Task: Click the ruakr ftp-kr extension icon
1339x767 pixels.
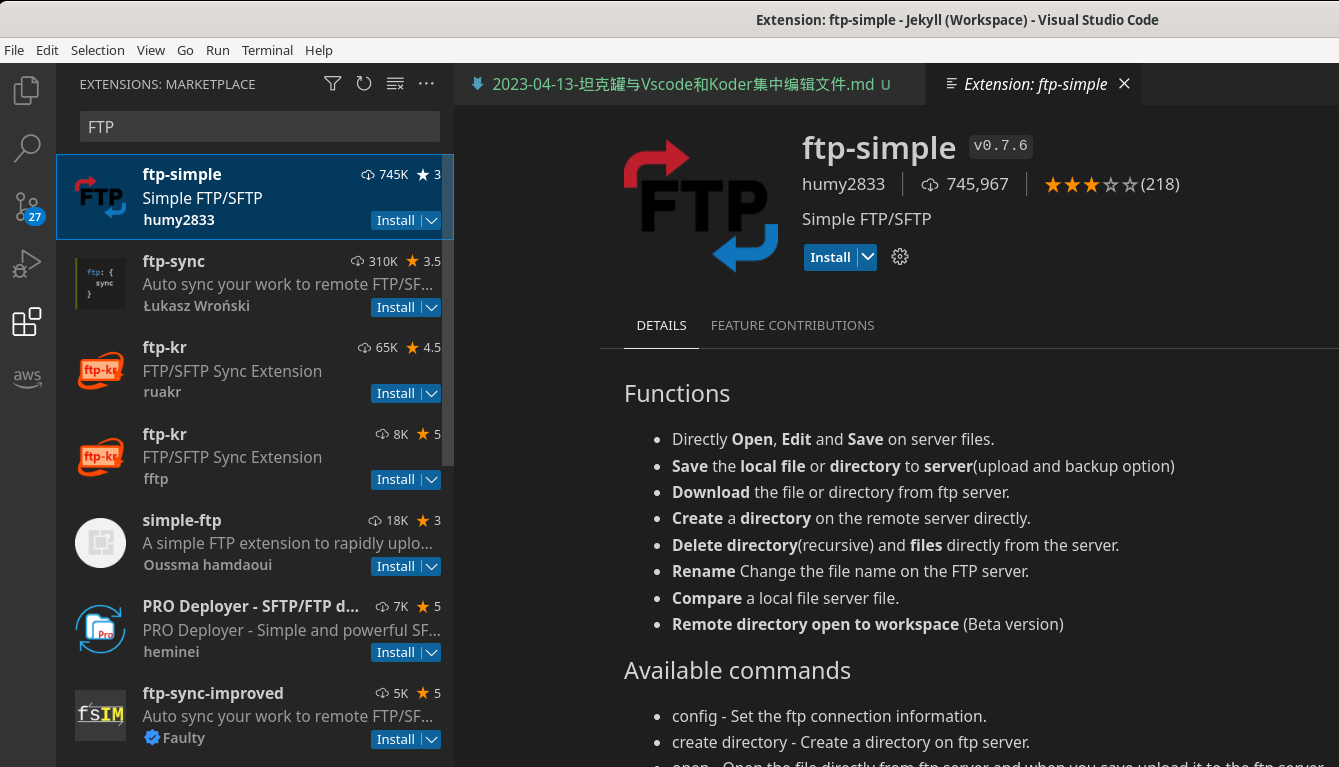Action: (100, 370)
